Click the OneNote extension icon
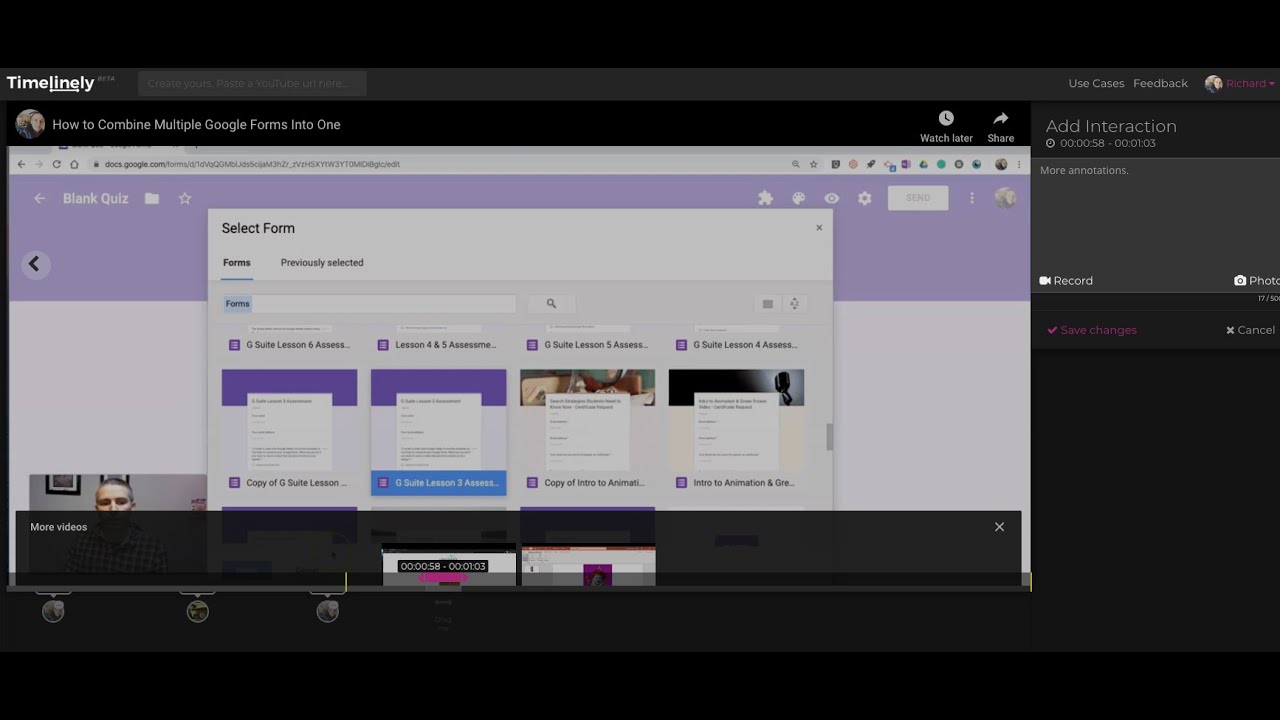This screenshot has height=720, width=1280. click(x=906, y=164)
